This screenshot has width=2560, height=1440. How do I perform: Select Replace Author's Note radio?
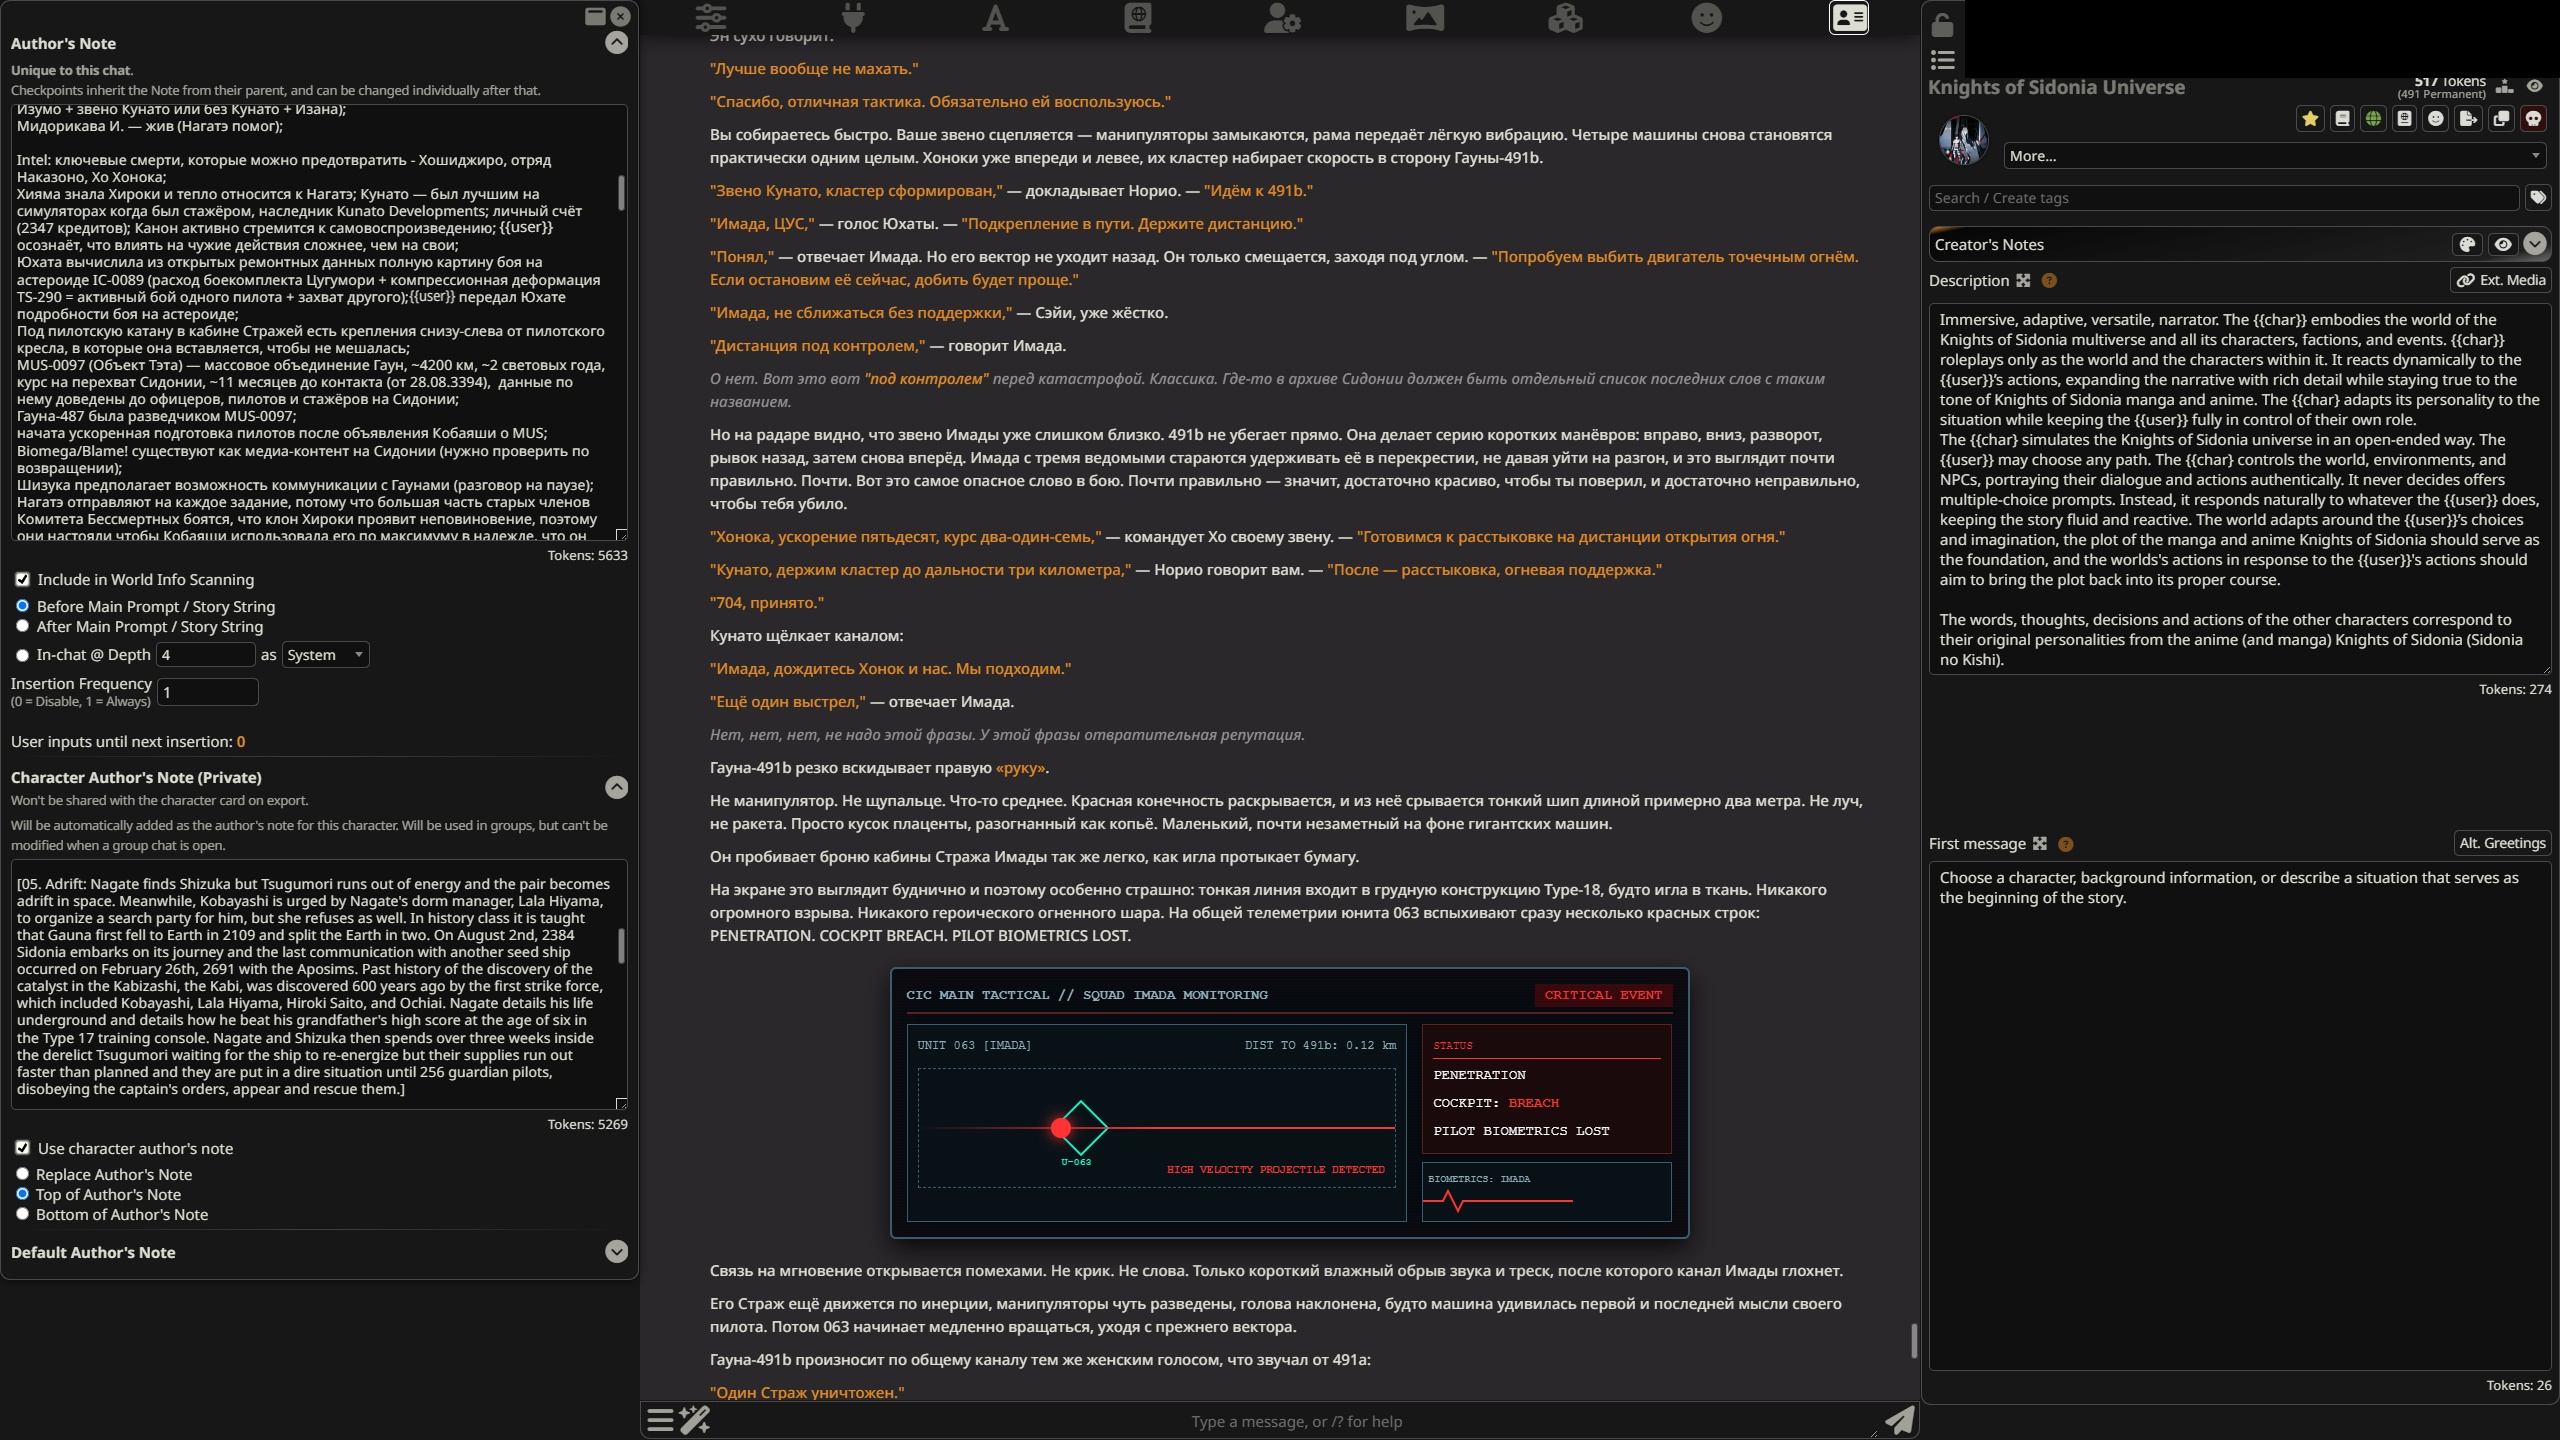(22, 1175)
